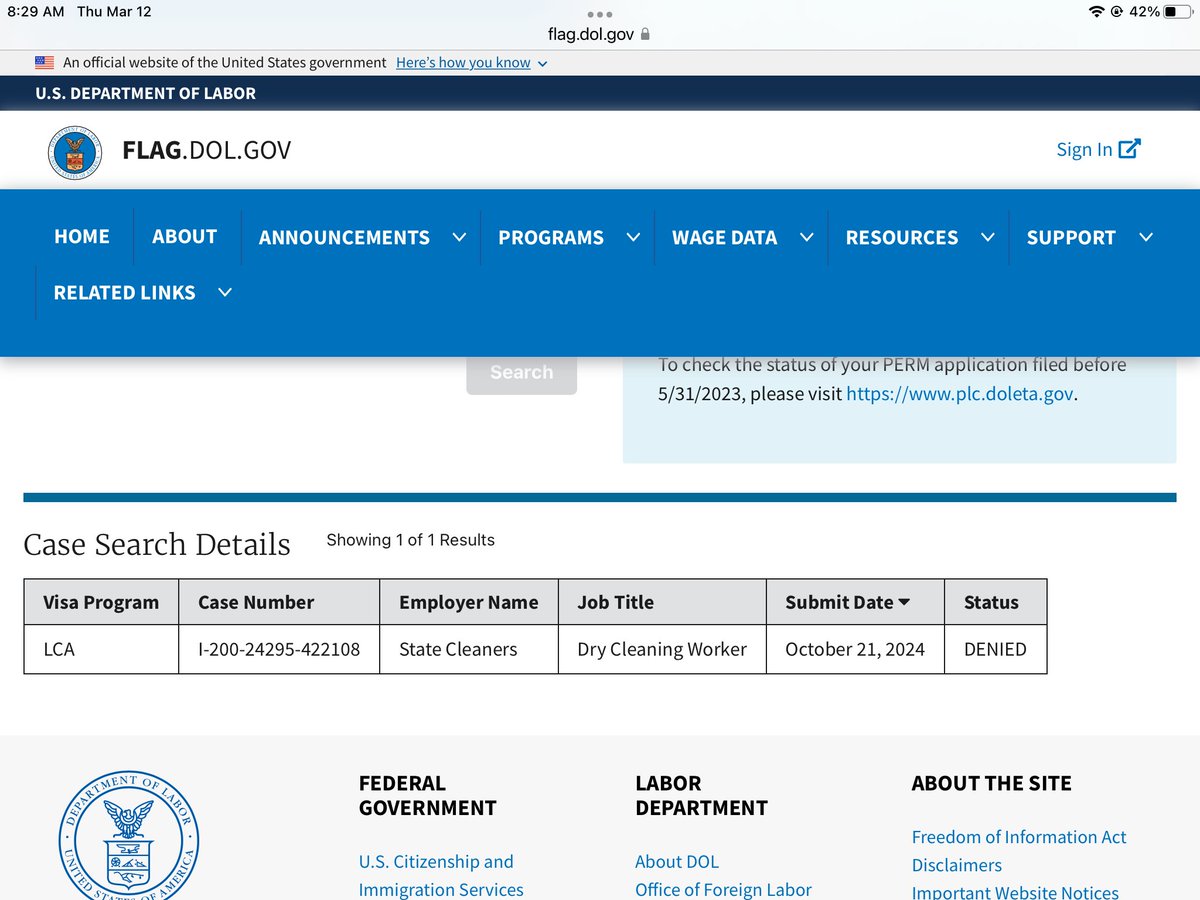Expand the Support menu chevron
This screenshot has width=1200, height=900.
point(1146,237)
